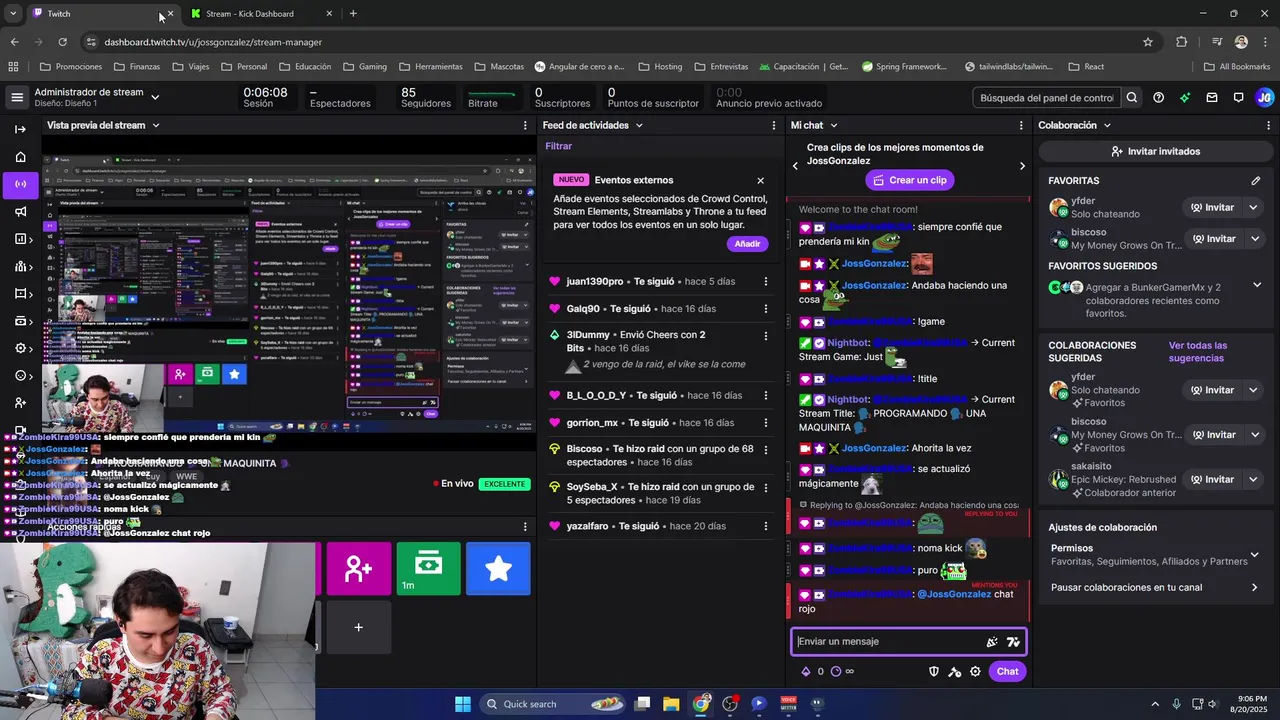The width and height of the screenshot is (1280, 720).
Task: Expand invite options arrow for yfder in Favoritas
Action: (x=1253, y=207)
